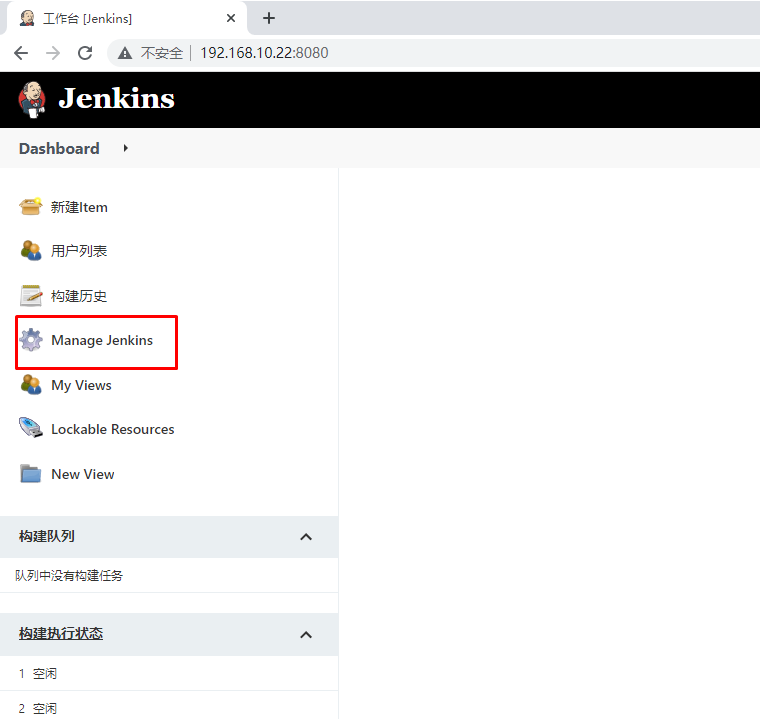Reload the page with the refresh icon
760x719 pixels.
(x=85, y=53)
